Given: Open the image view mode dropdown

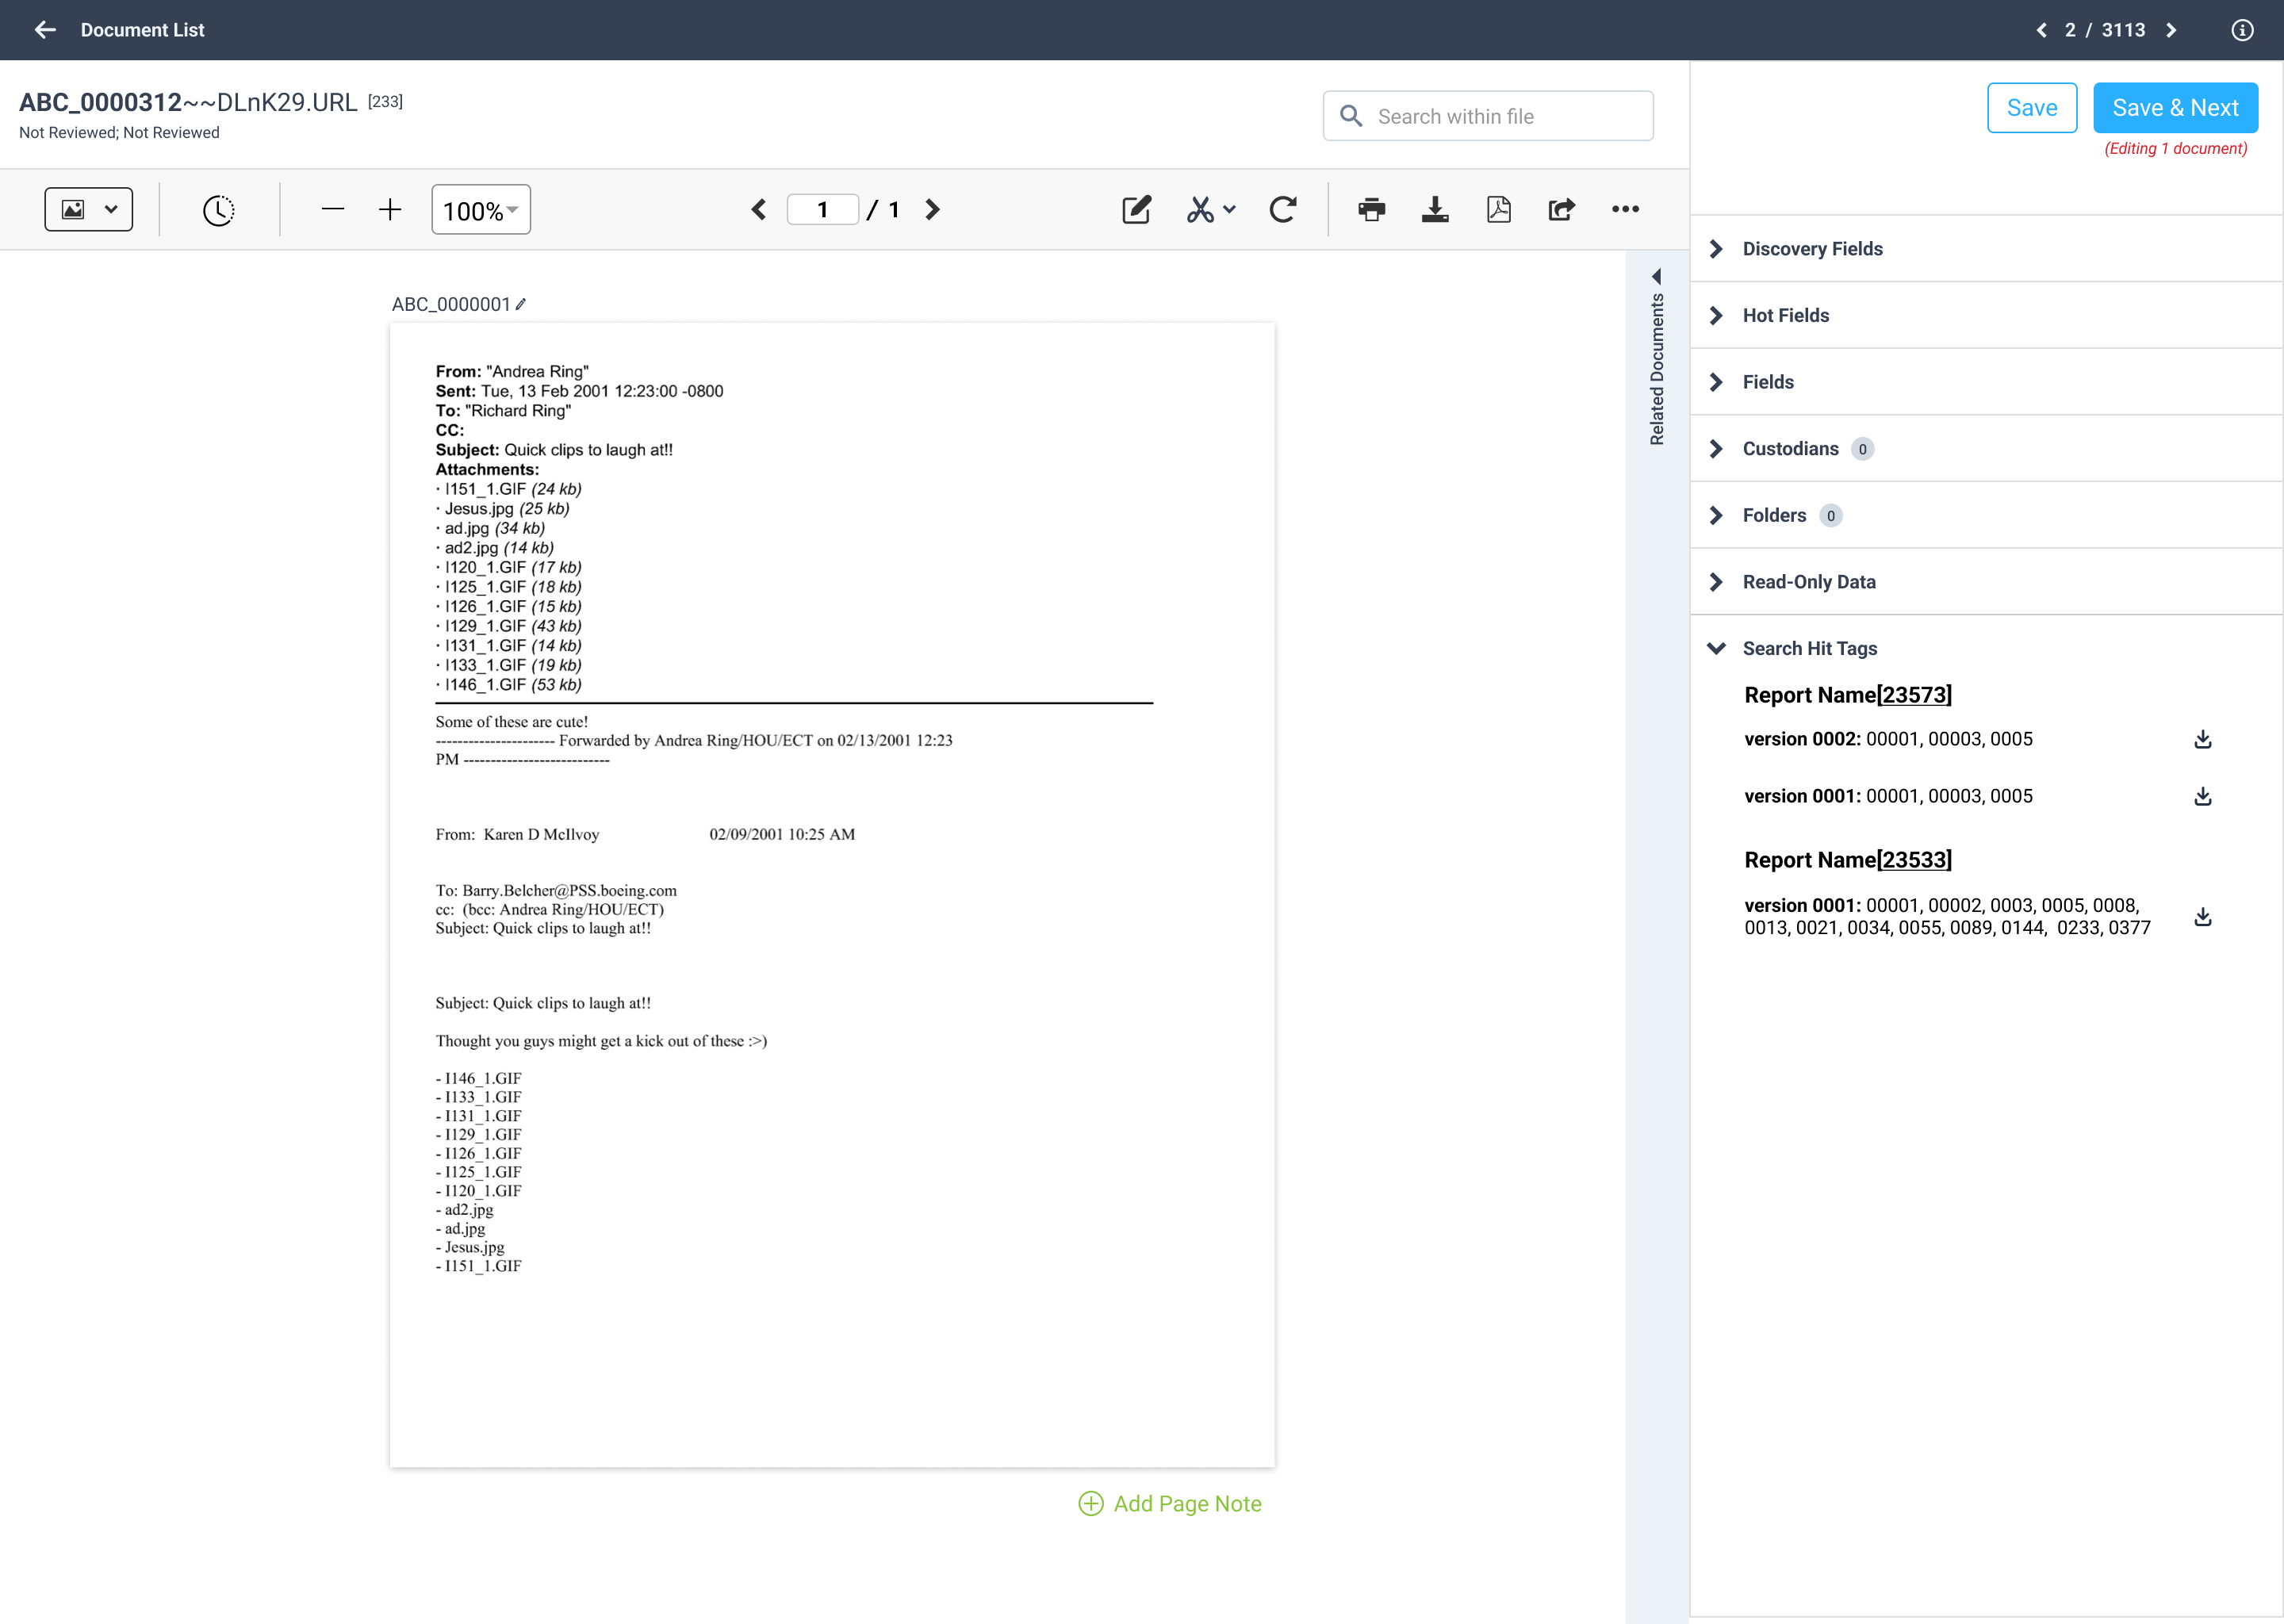Looking at the screenshot, I should pos(88,209).
